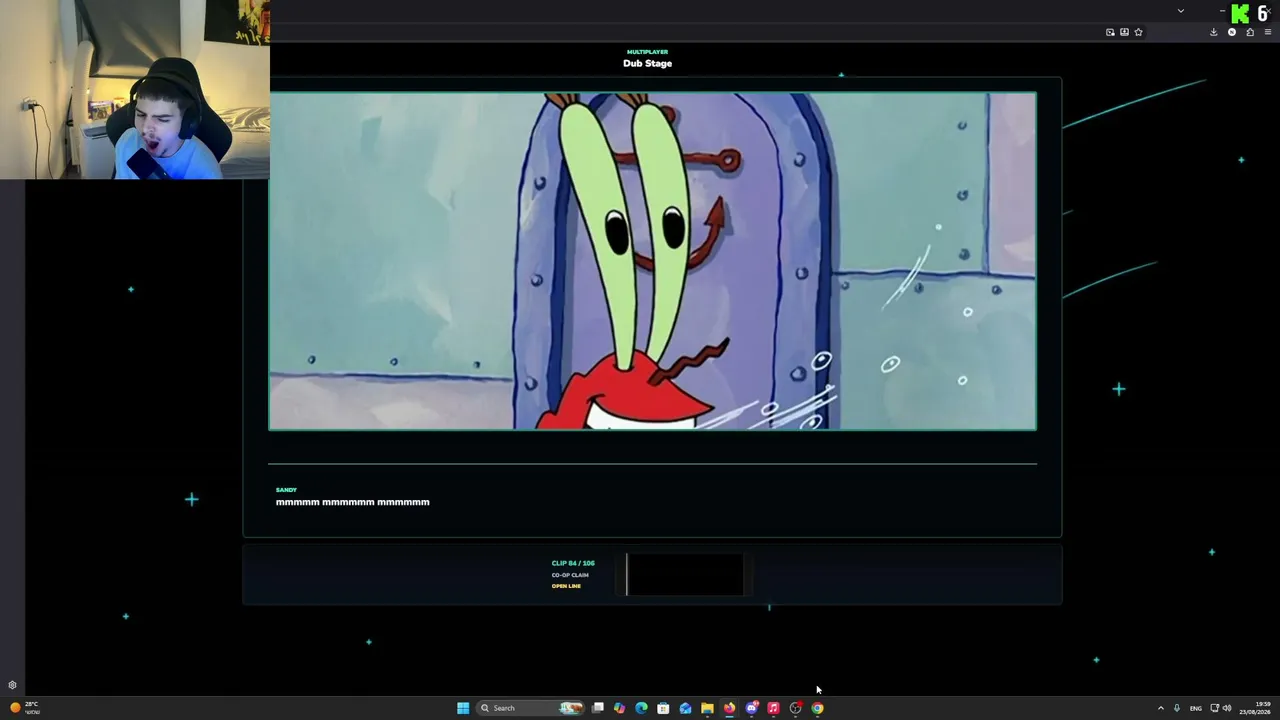1280x720 pixels.
Task: Open Google Chrome from the taskbar
Action: click(x=817, y=708)
